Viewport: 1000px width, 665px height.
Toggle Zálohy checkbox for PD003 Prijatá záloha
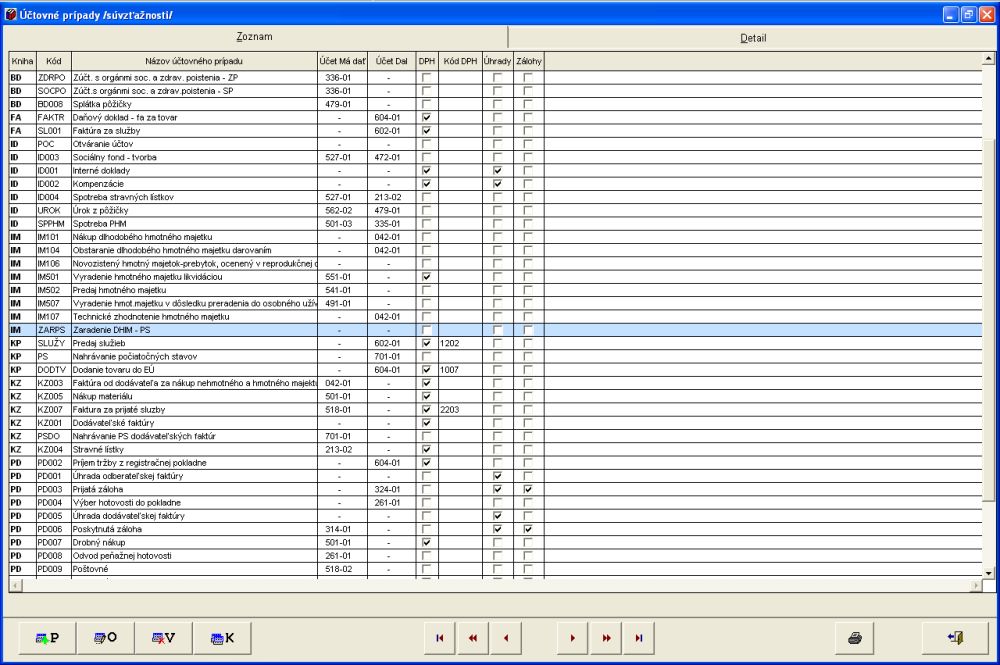point(528,489)
